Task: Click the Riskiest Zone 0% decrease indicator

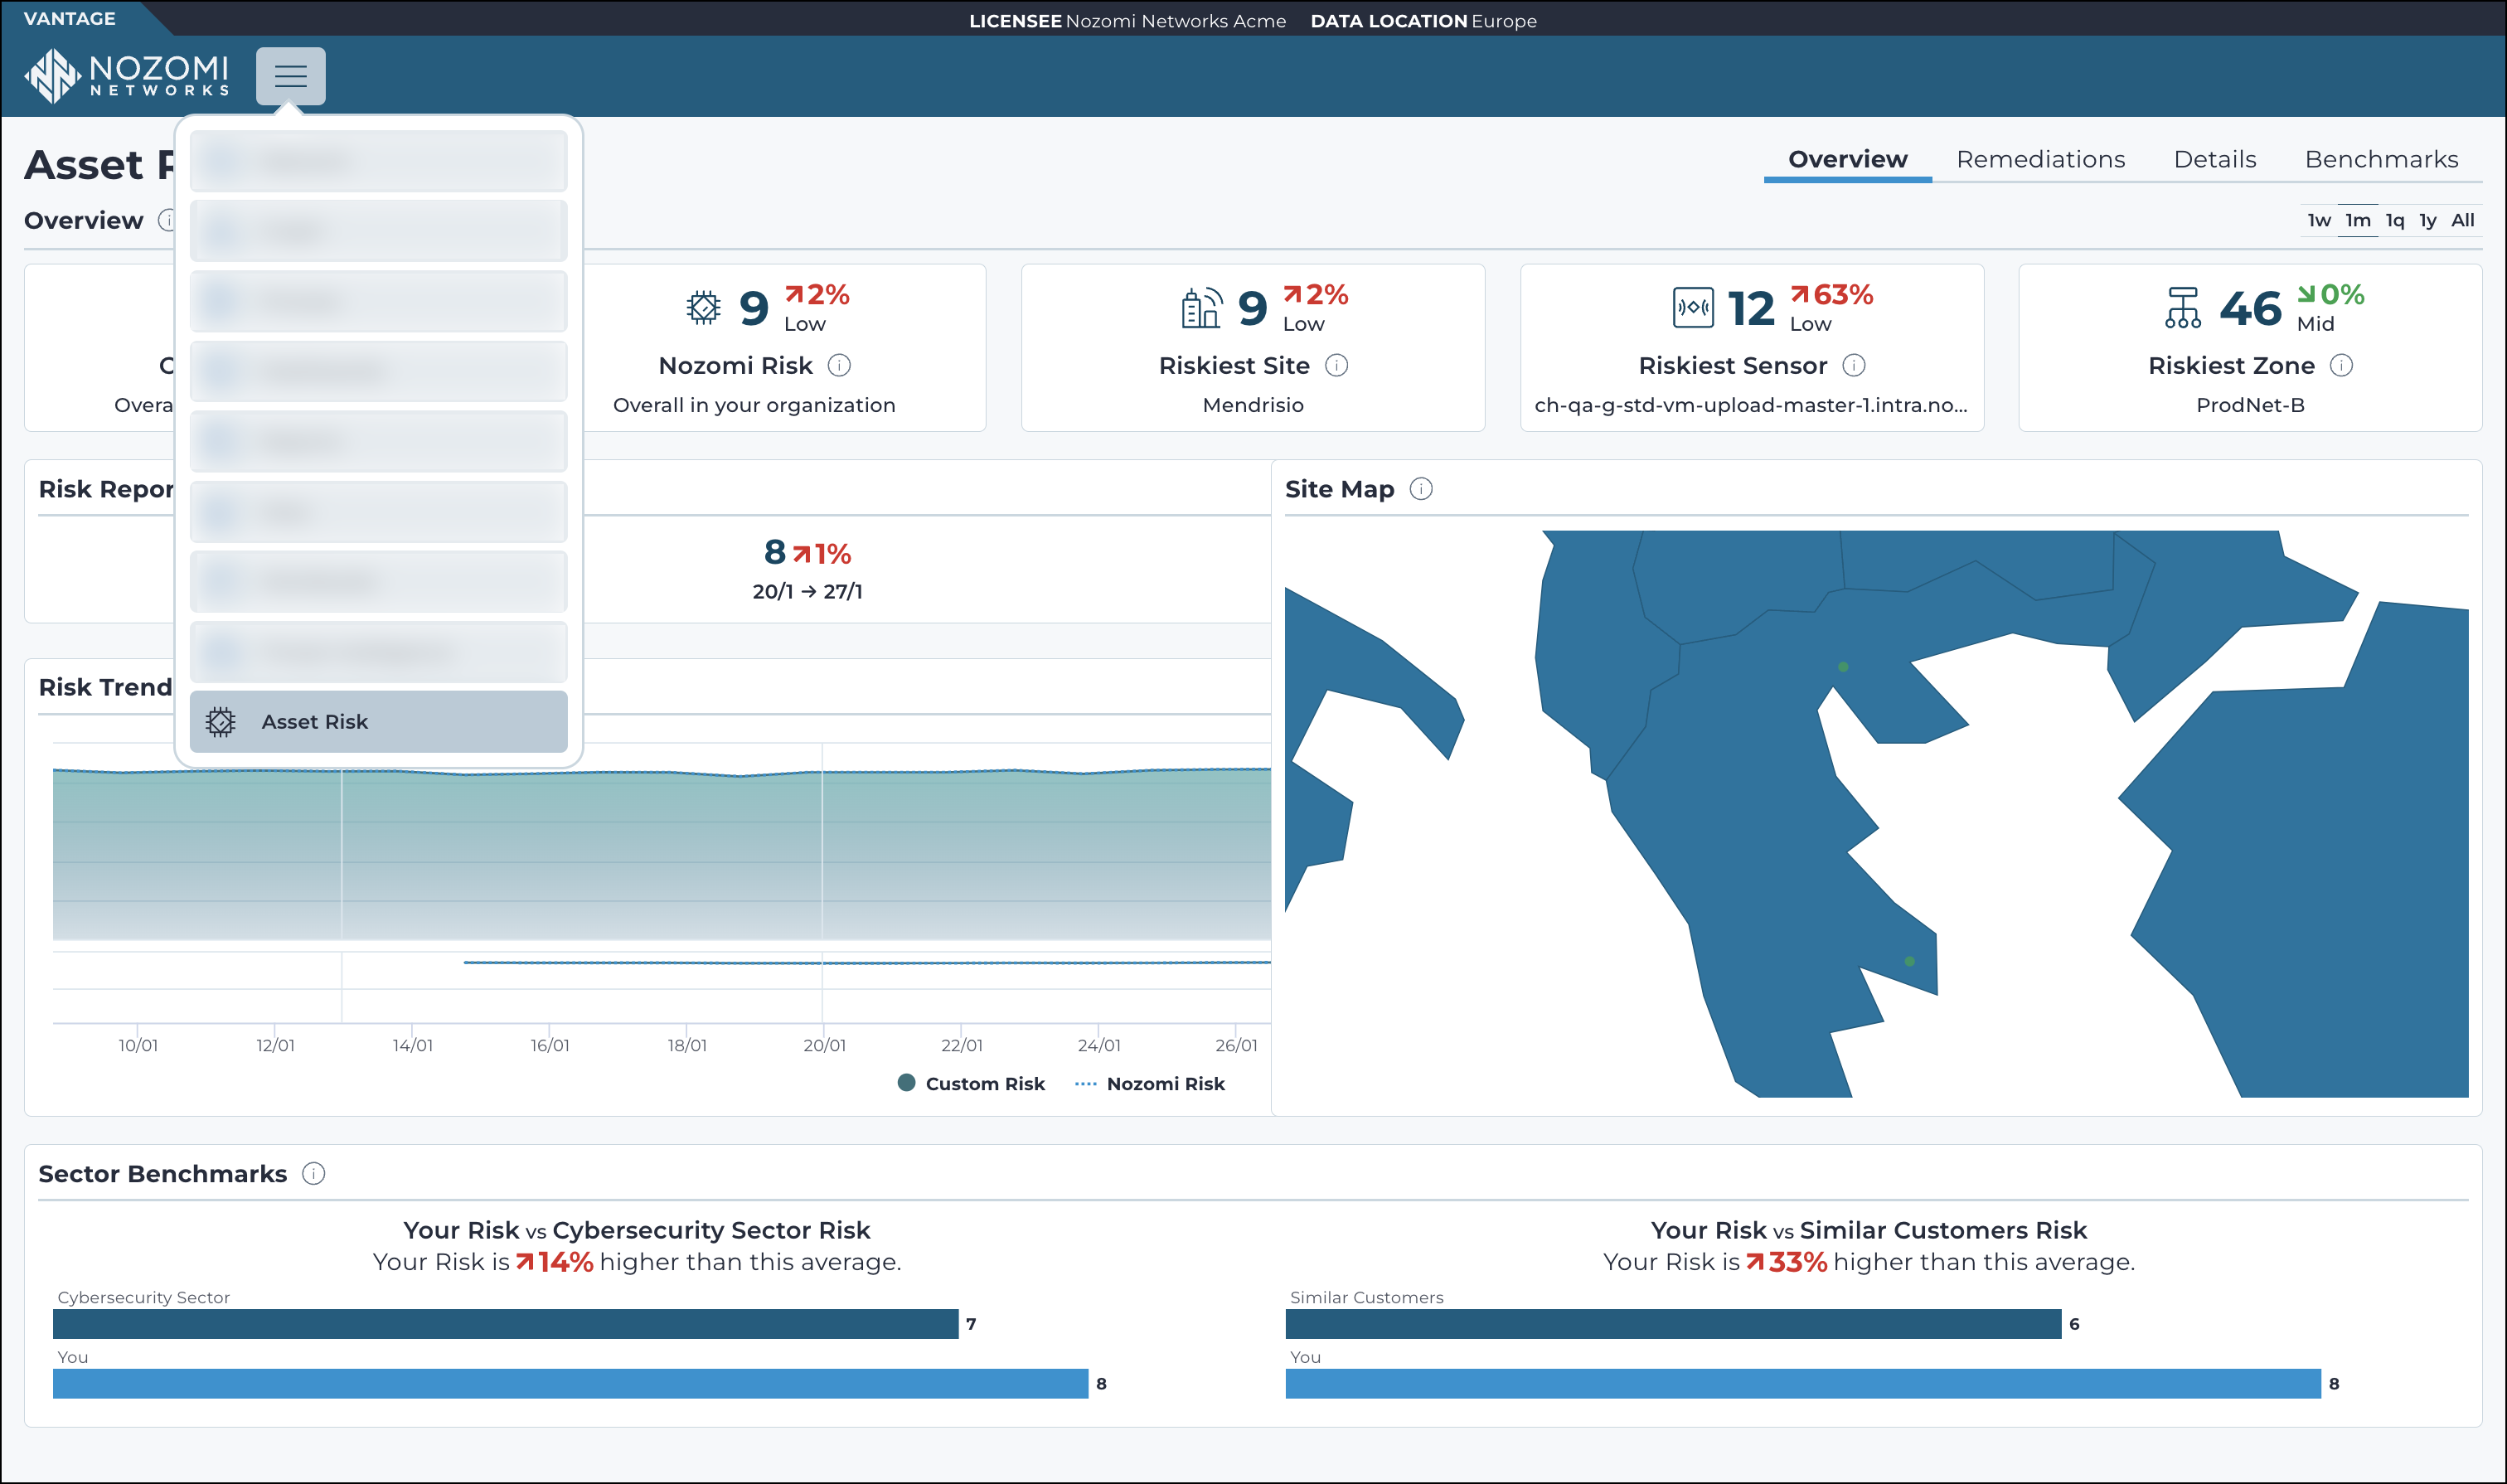Action: (x=2330, y=295)
